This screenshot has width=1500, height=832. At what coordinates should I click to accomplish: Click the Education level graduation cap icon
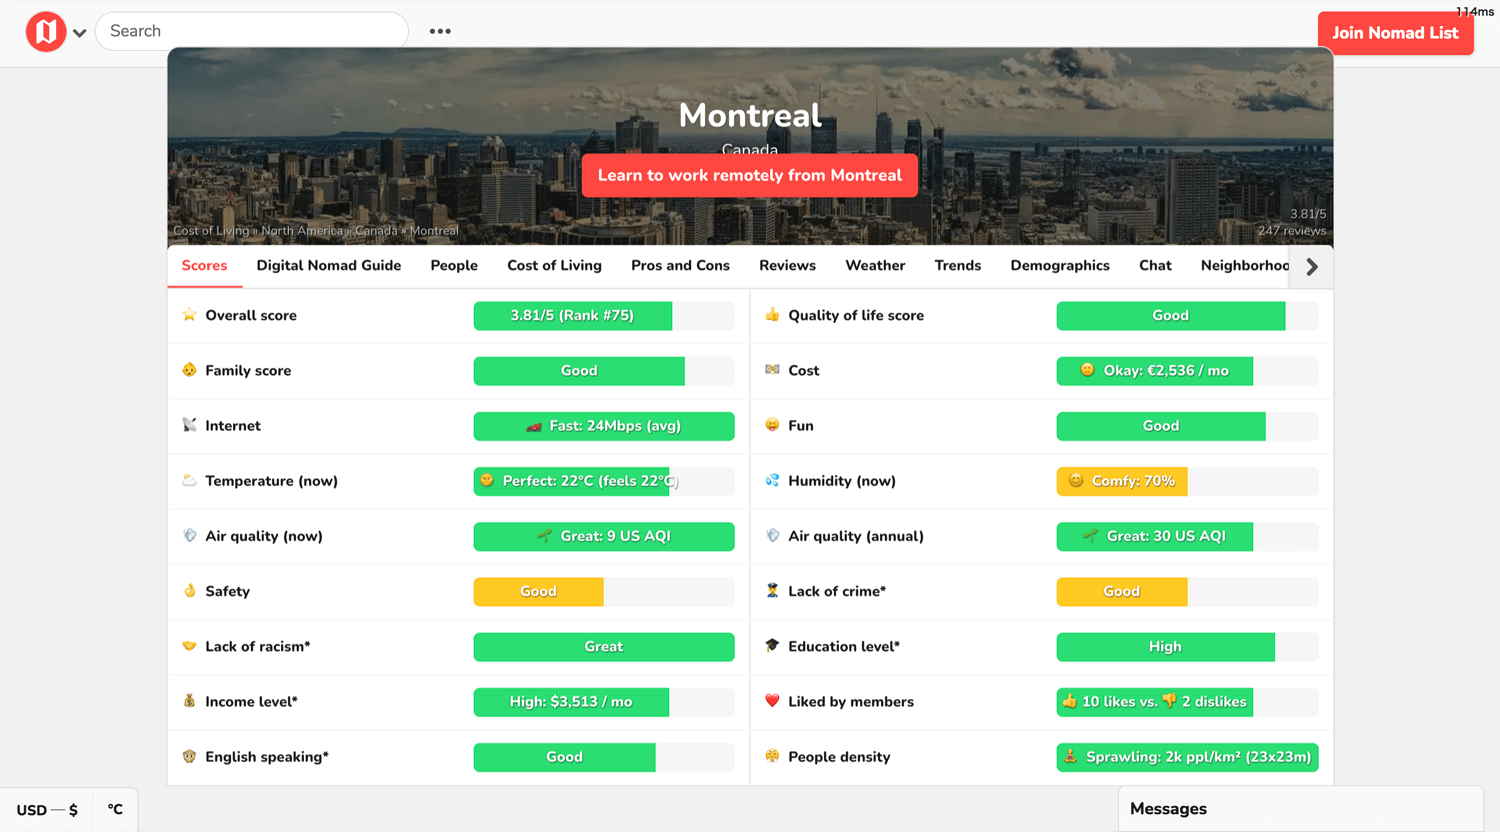click(x=772, y=646)
